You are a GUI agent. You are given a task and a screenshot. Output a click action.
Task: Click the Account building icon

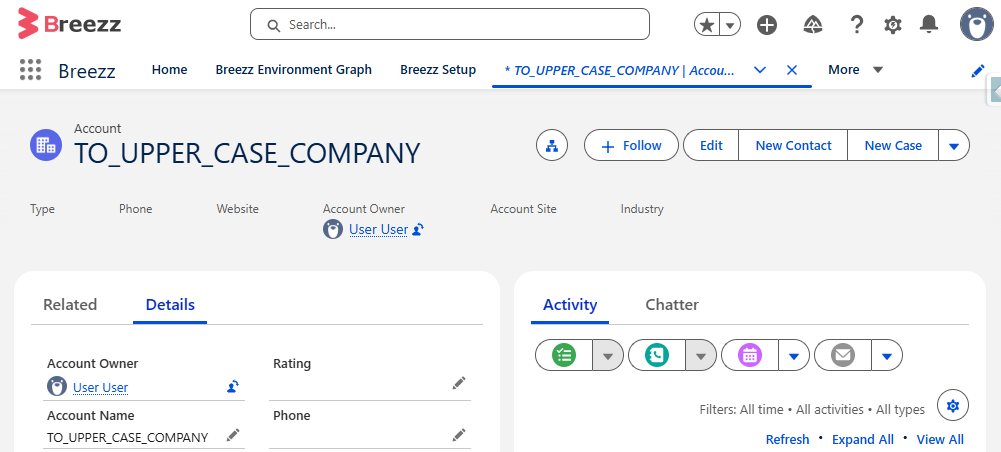click(x=46, y=144)
